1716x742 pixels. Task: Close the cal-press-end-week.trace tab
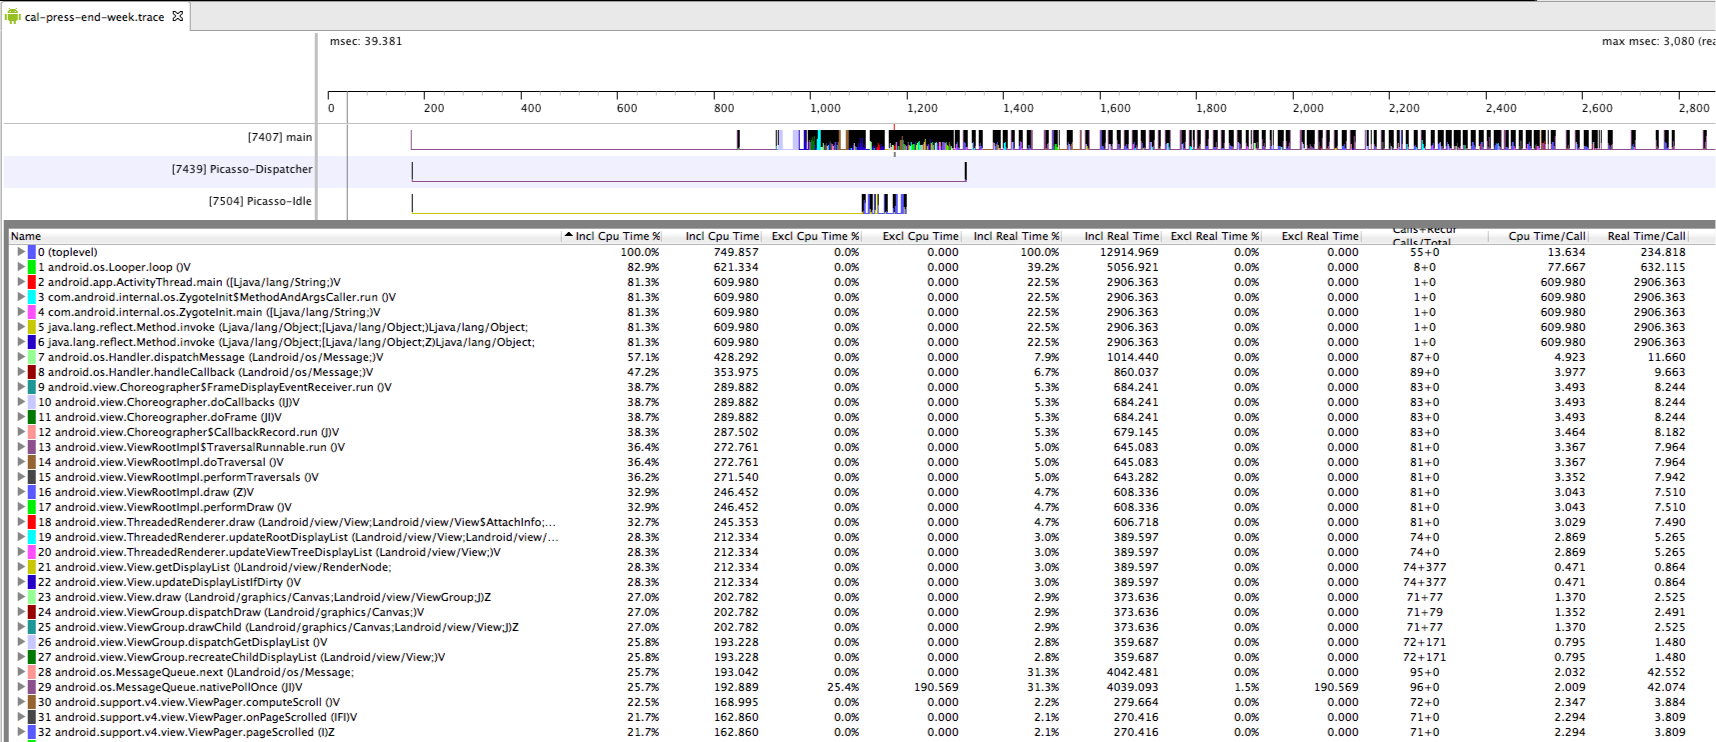(x=178, y=16)
